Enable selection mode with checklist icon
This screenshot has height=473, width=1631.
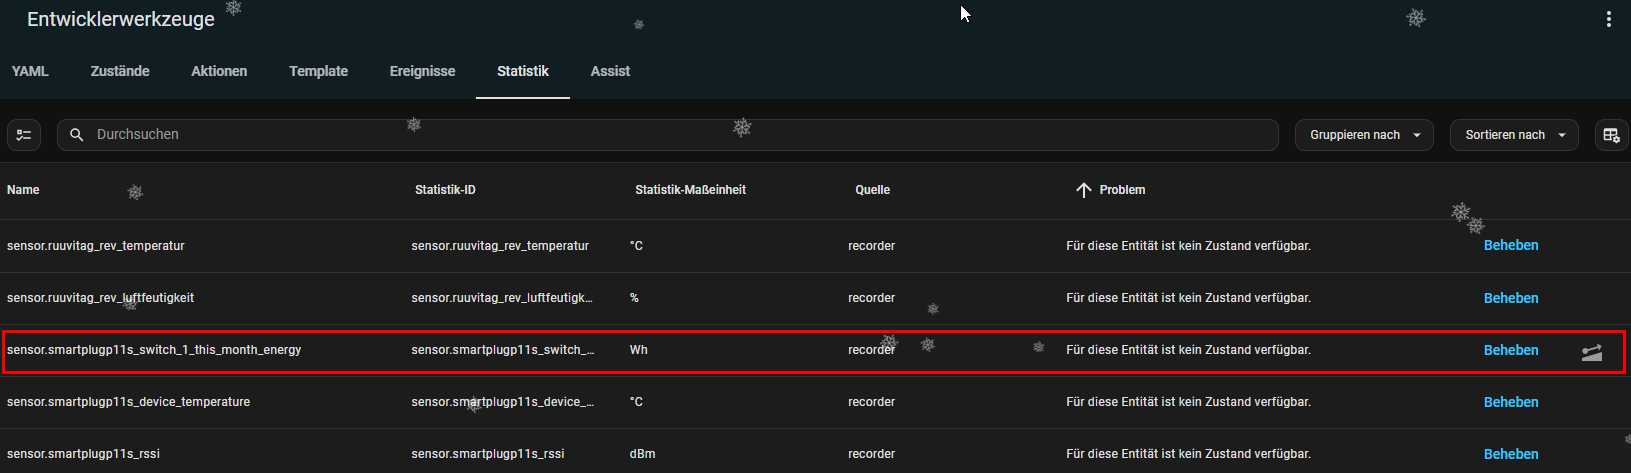click(24, 135)
